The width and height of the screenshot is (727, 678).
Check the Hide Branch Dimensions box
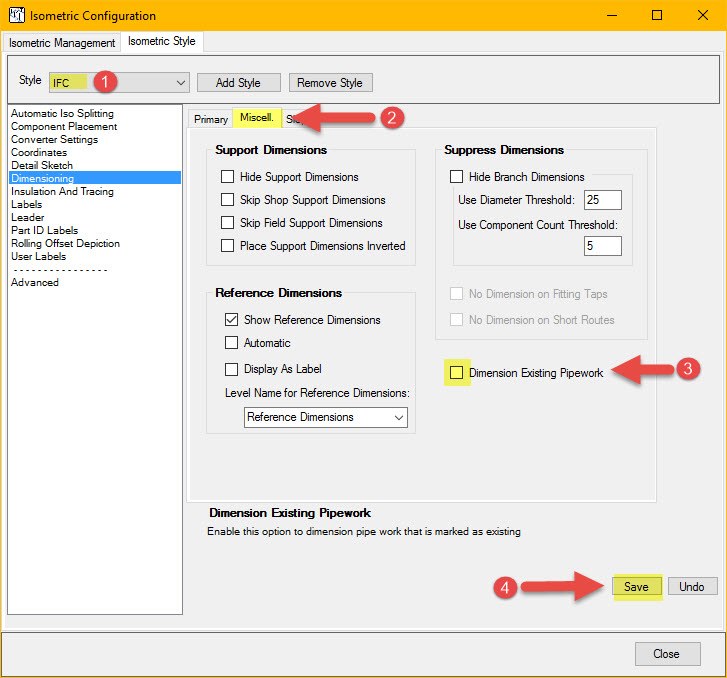(457, 177)
